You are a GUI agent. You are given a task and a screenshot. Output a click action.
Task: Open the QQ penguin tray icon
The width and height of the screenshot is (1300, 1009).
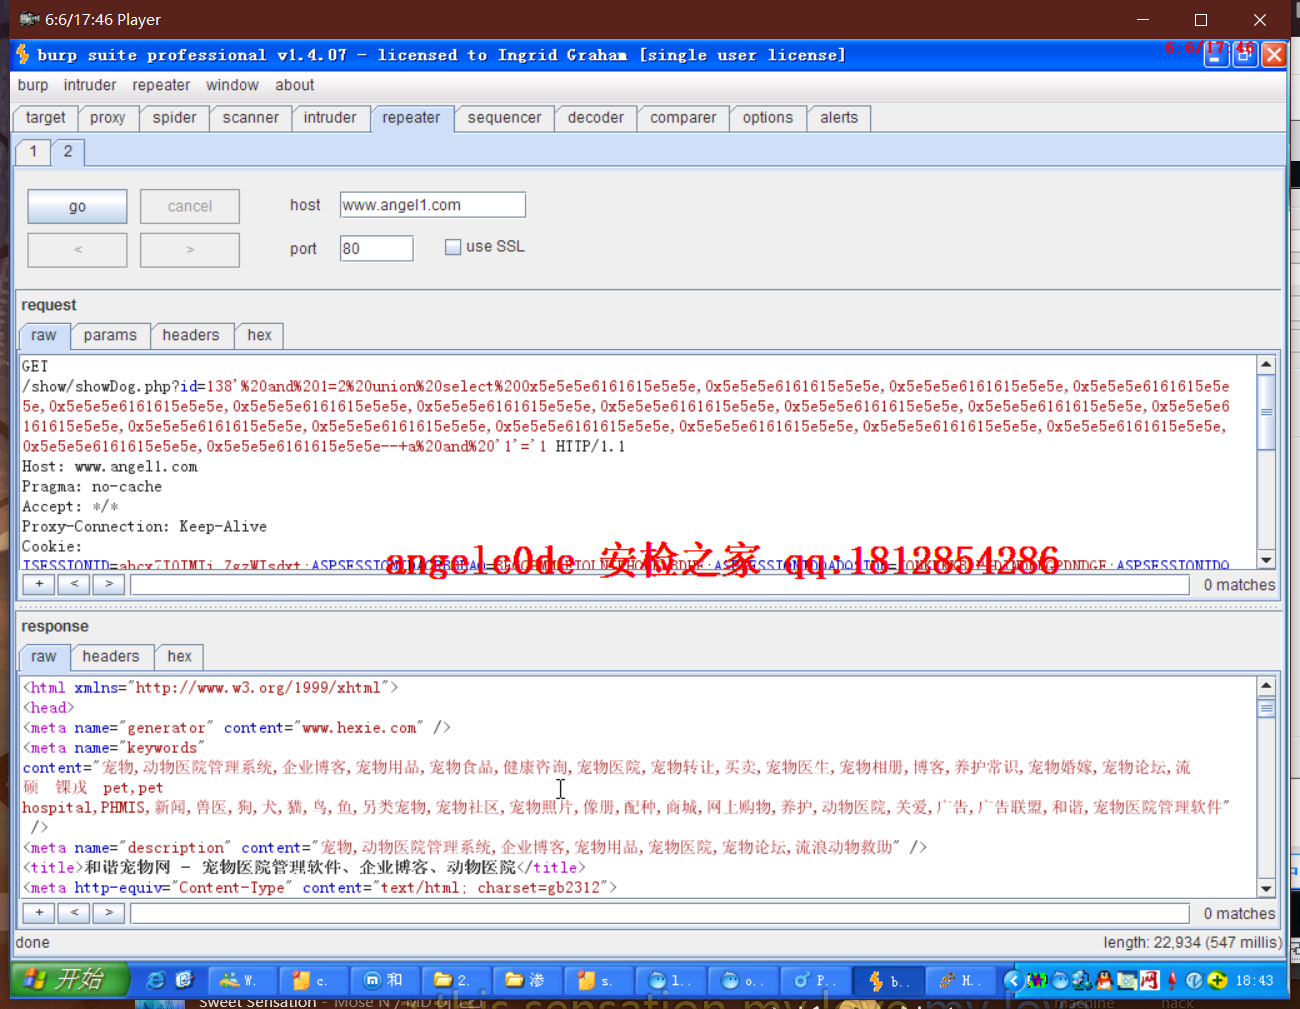tap(1104, 980)
